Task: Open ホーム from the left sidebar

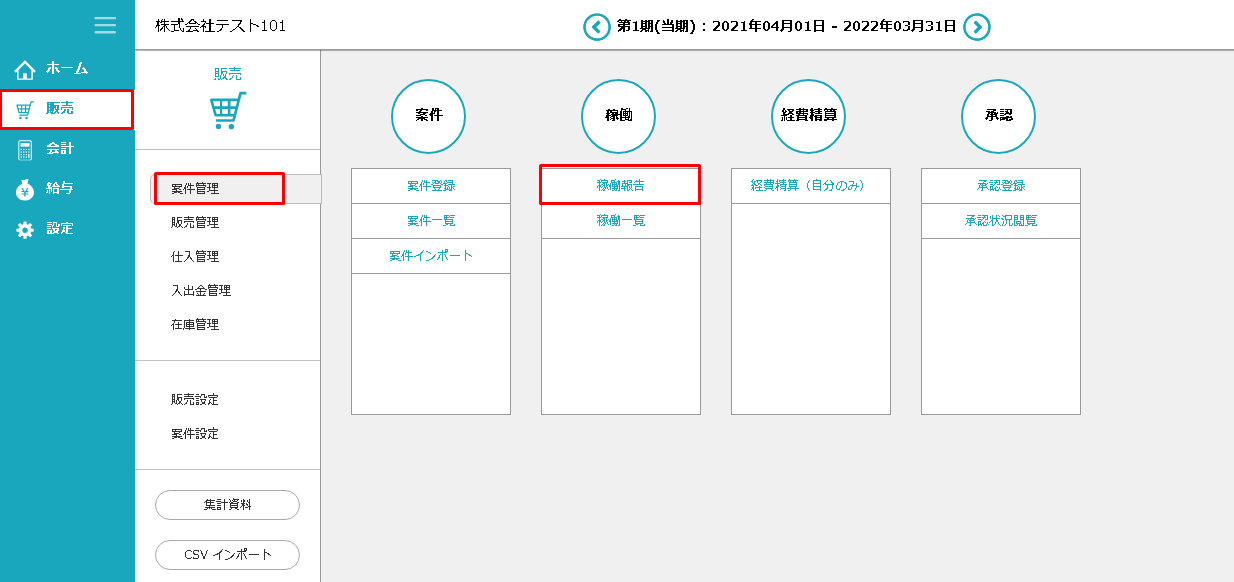Action: tap(66, 69)
